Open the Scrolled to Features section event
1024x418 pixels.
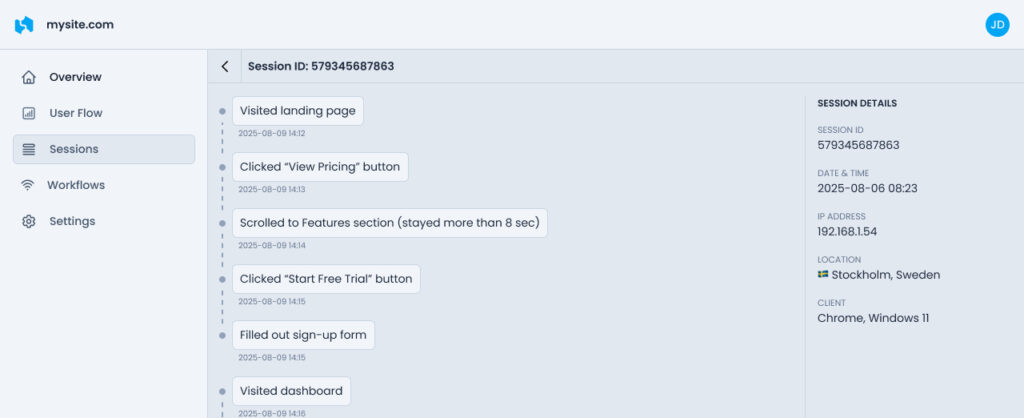(x=390, y=223)
